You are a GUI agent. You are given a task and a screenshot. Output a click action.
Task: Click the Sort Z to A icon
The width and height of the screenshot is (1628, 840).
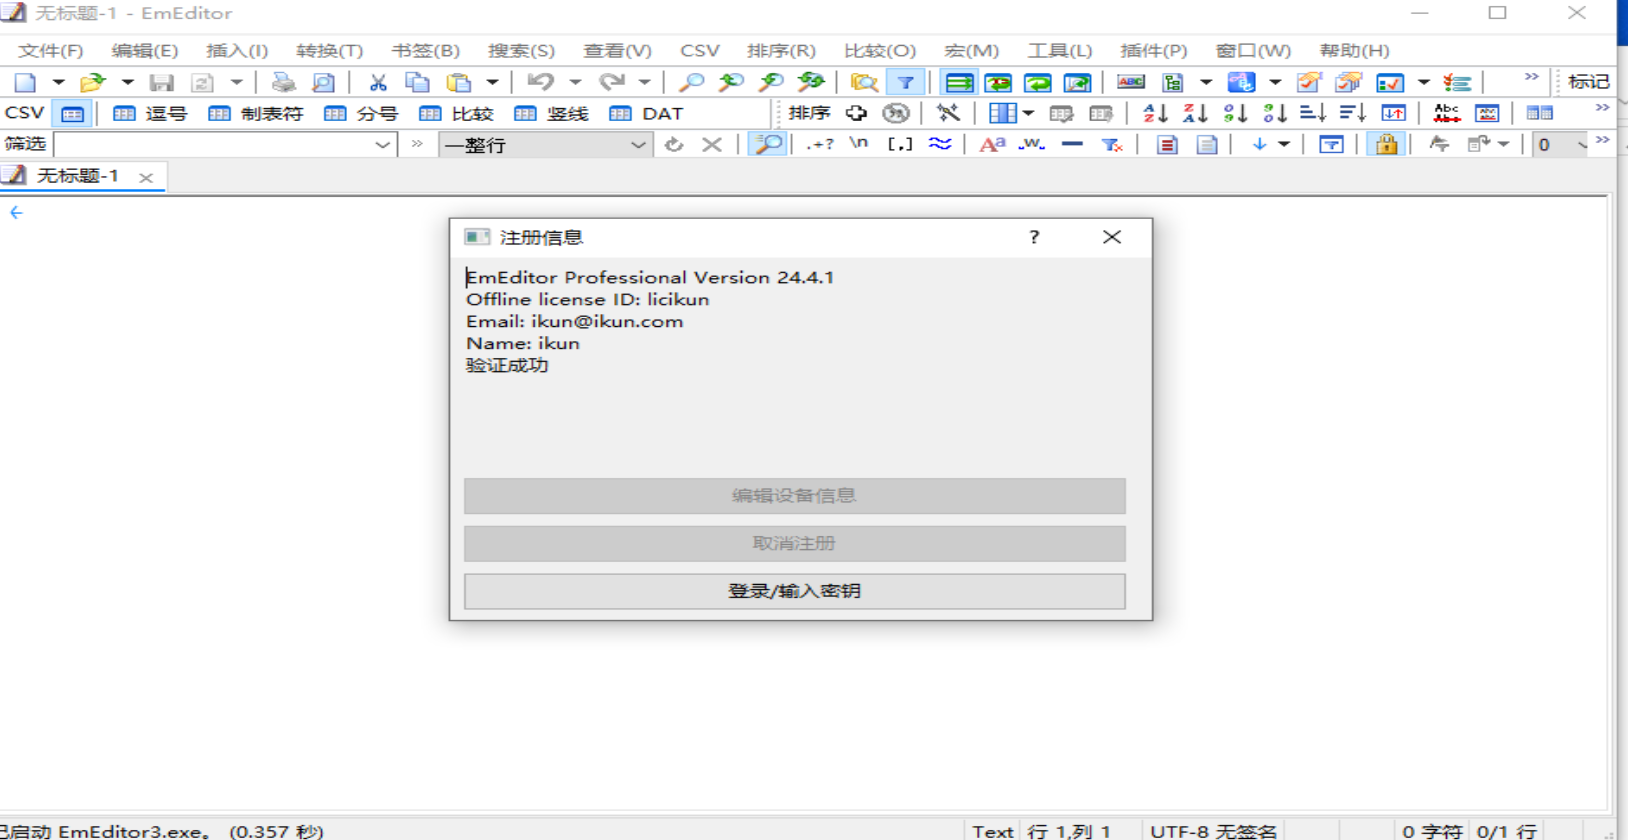click(1195, 113)
